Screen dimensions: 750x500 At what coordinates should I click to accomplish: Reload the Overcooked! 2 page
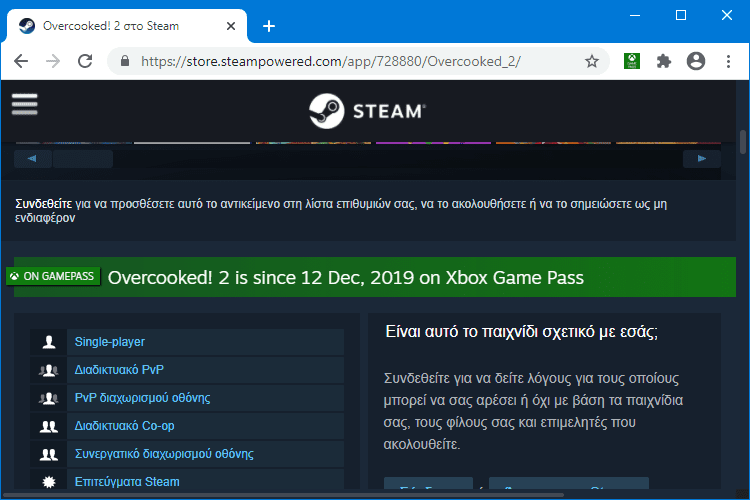click(85, 61)
